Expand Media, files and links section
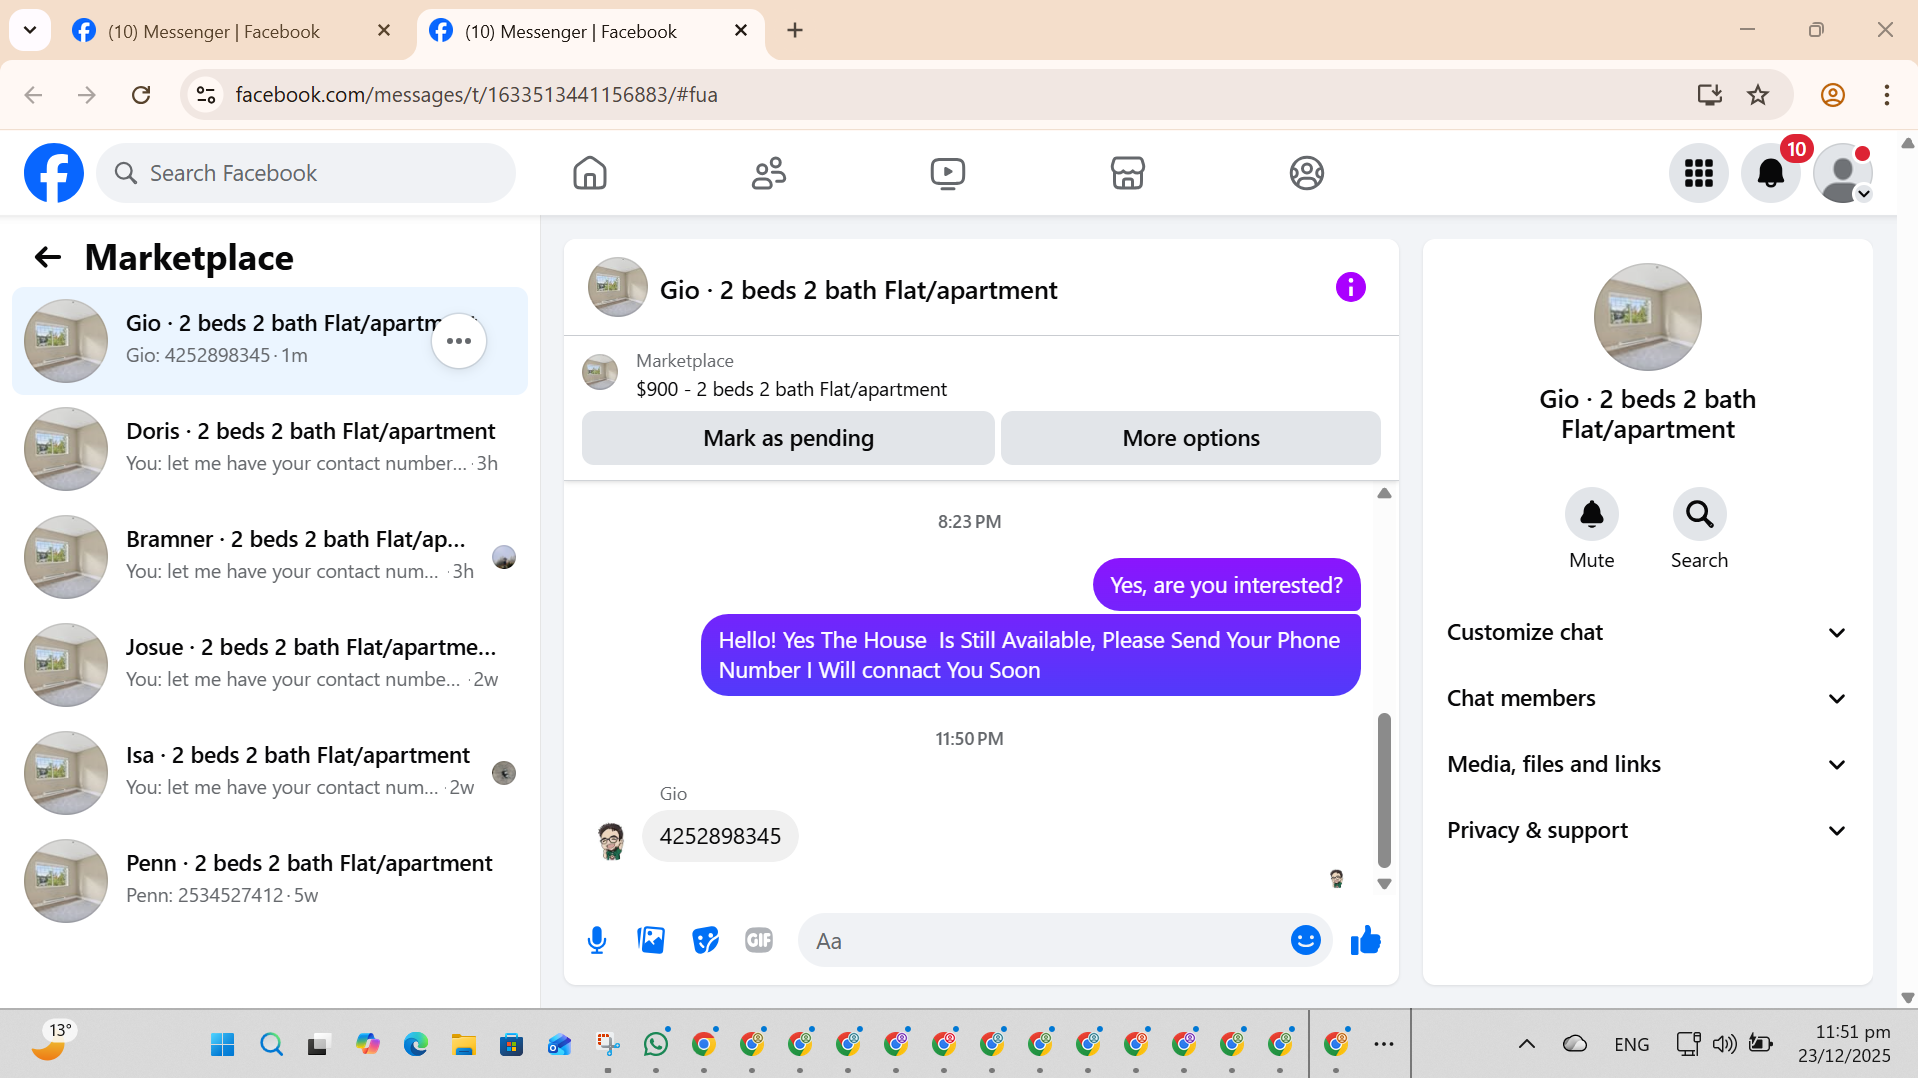Image resolution: width=1918 pixels, height=1078 pixels. click(1647, 764)
